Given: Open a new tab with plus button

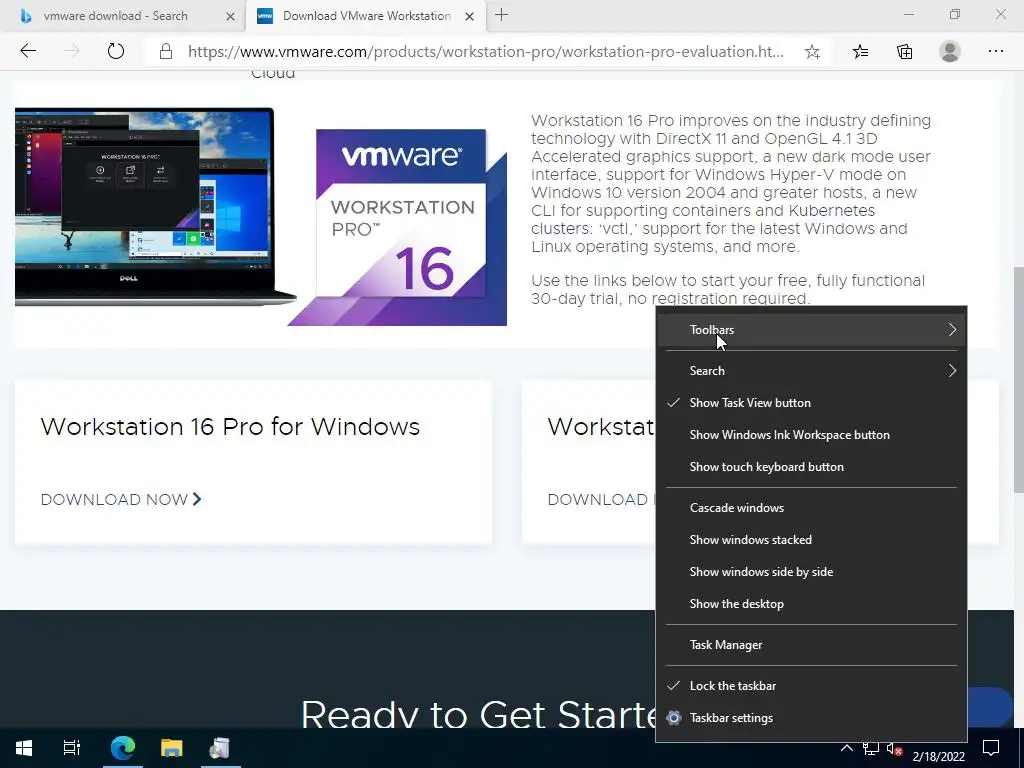Looking at the screenshot, I should tap(502, 15).
